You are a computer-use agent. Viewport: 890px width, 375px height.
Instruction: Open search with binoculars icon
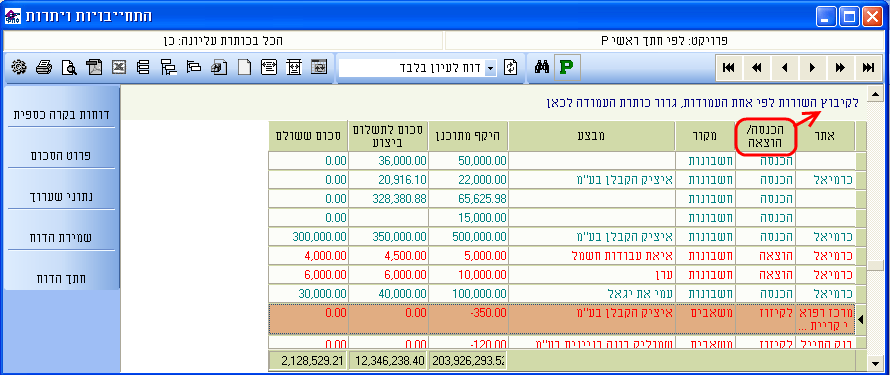pyautogui.click(x=542, y=67)
